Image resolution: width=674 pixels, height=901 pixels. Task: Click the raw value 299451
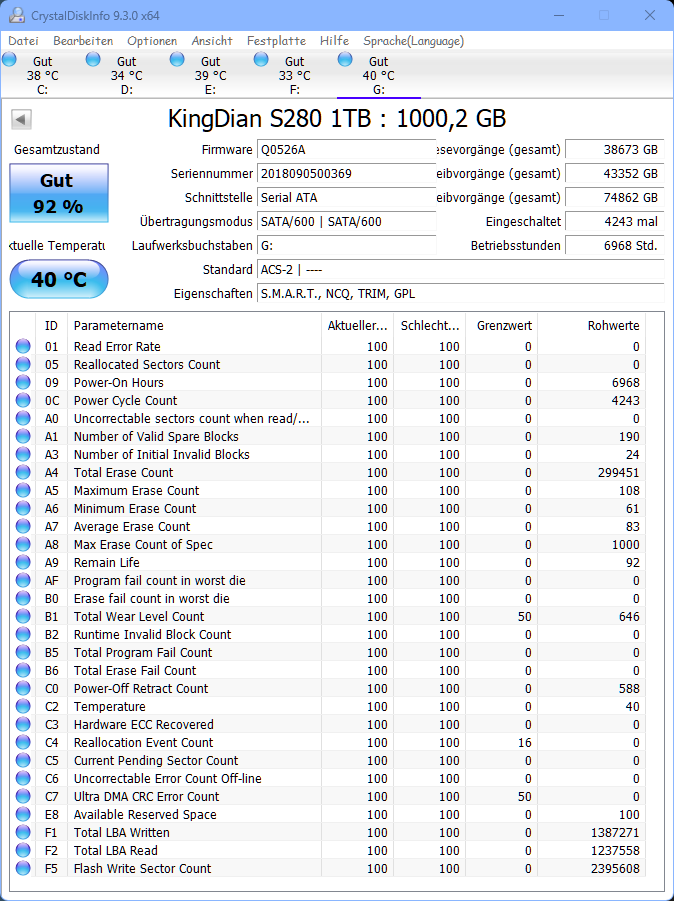pyautogui.click(x=619, y=472)
